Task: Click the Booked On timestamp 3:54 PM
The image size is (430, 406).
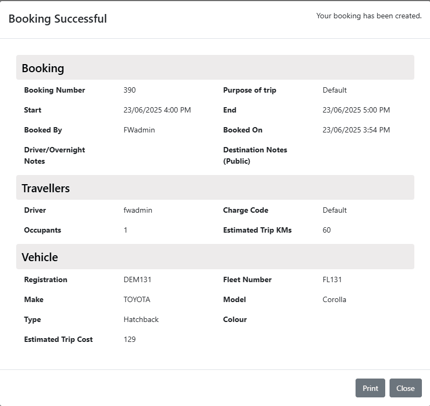Action: pos(356,130)
